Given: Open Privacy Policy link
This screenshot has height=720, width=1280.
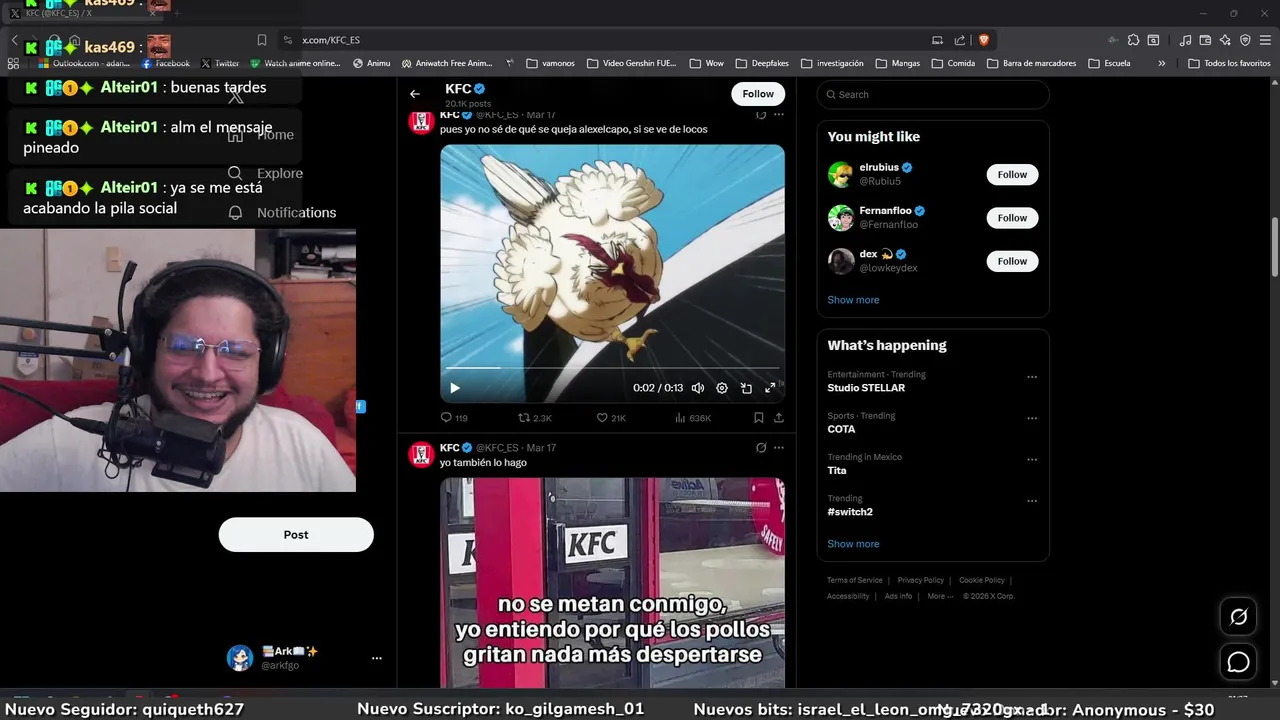Looking at the screenshot, I should coord(920,580).
